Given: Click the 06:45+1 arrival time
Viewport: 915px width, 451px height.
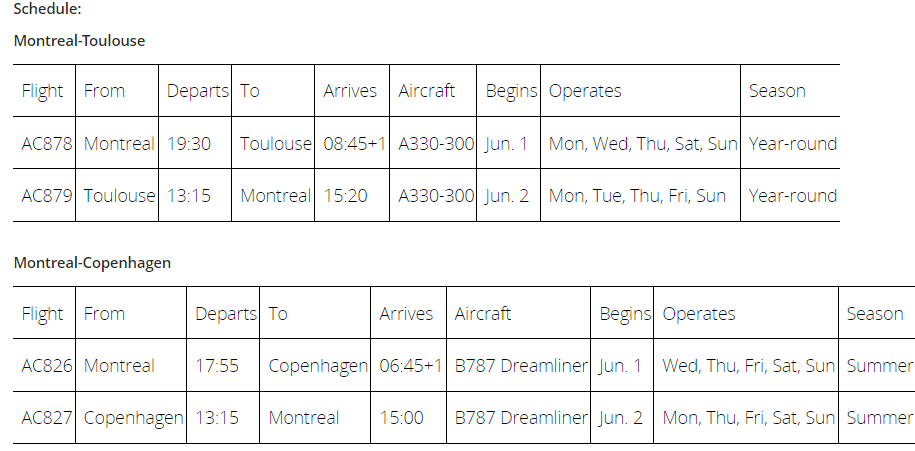Looking at the screenshot, I should [410, 366].
